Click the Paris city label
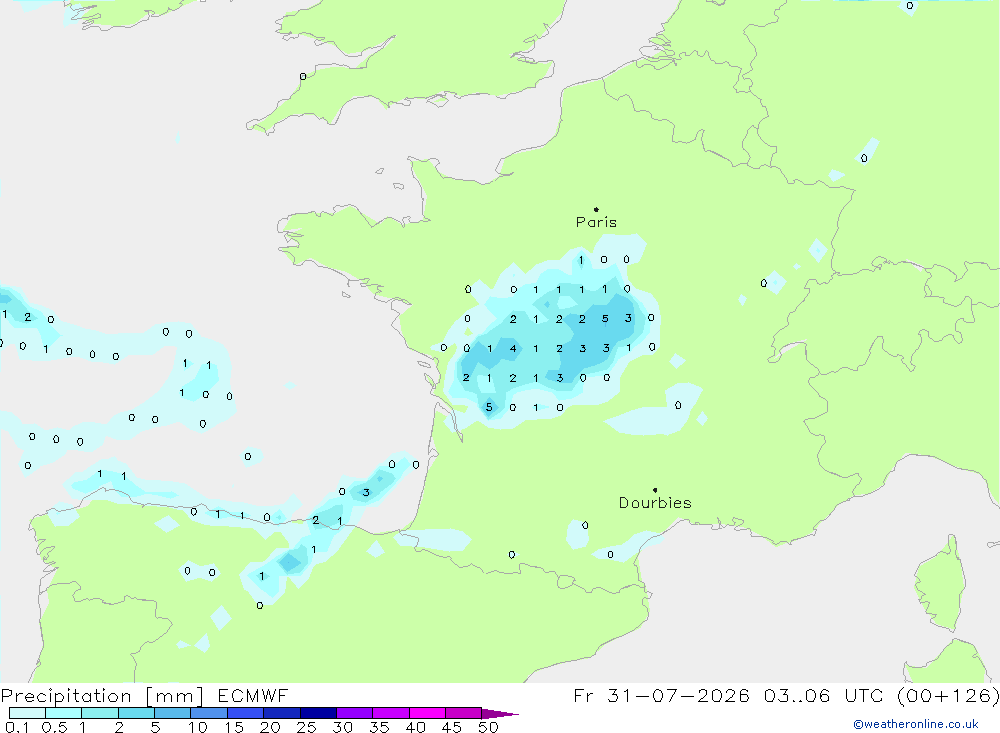This screenshot has width=1000, height=733. click(596, 222)
